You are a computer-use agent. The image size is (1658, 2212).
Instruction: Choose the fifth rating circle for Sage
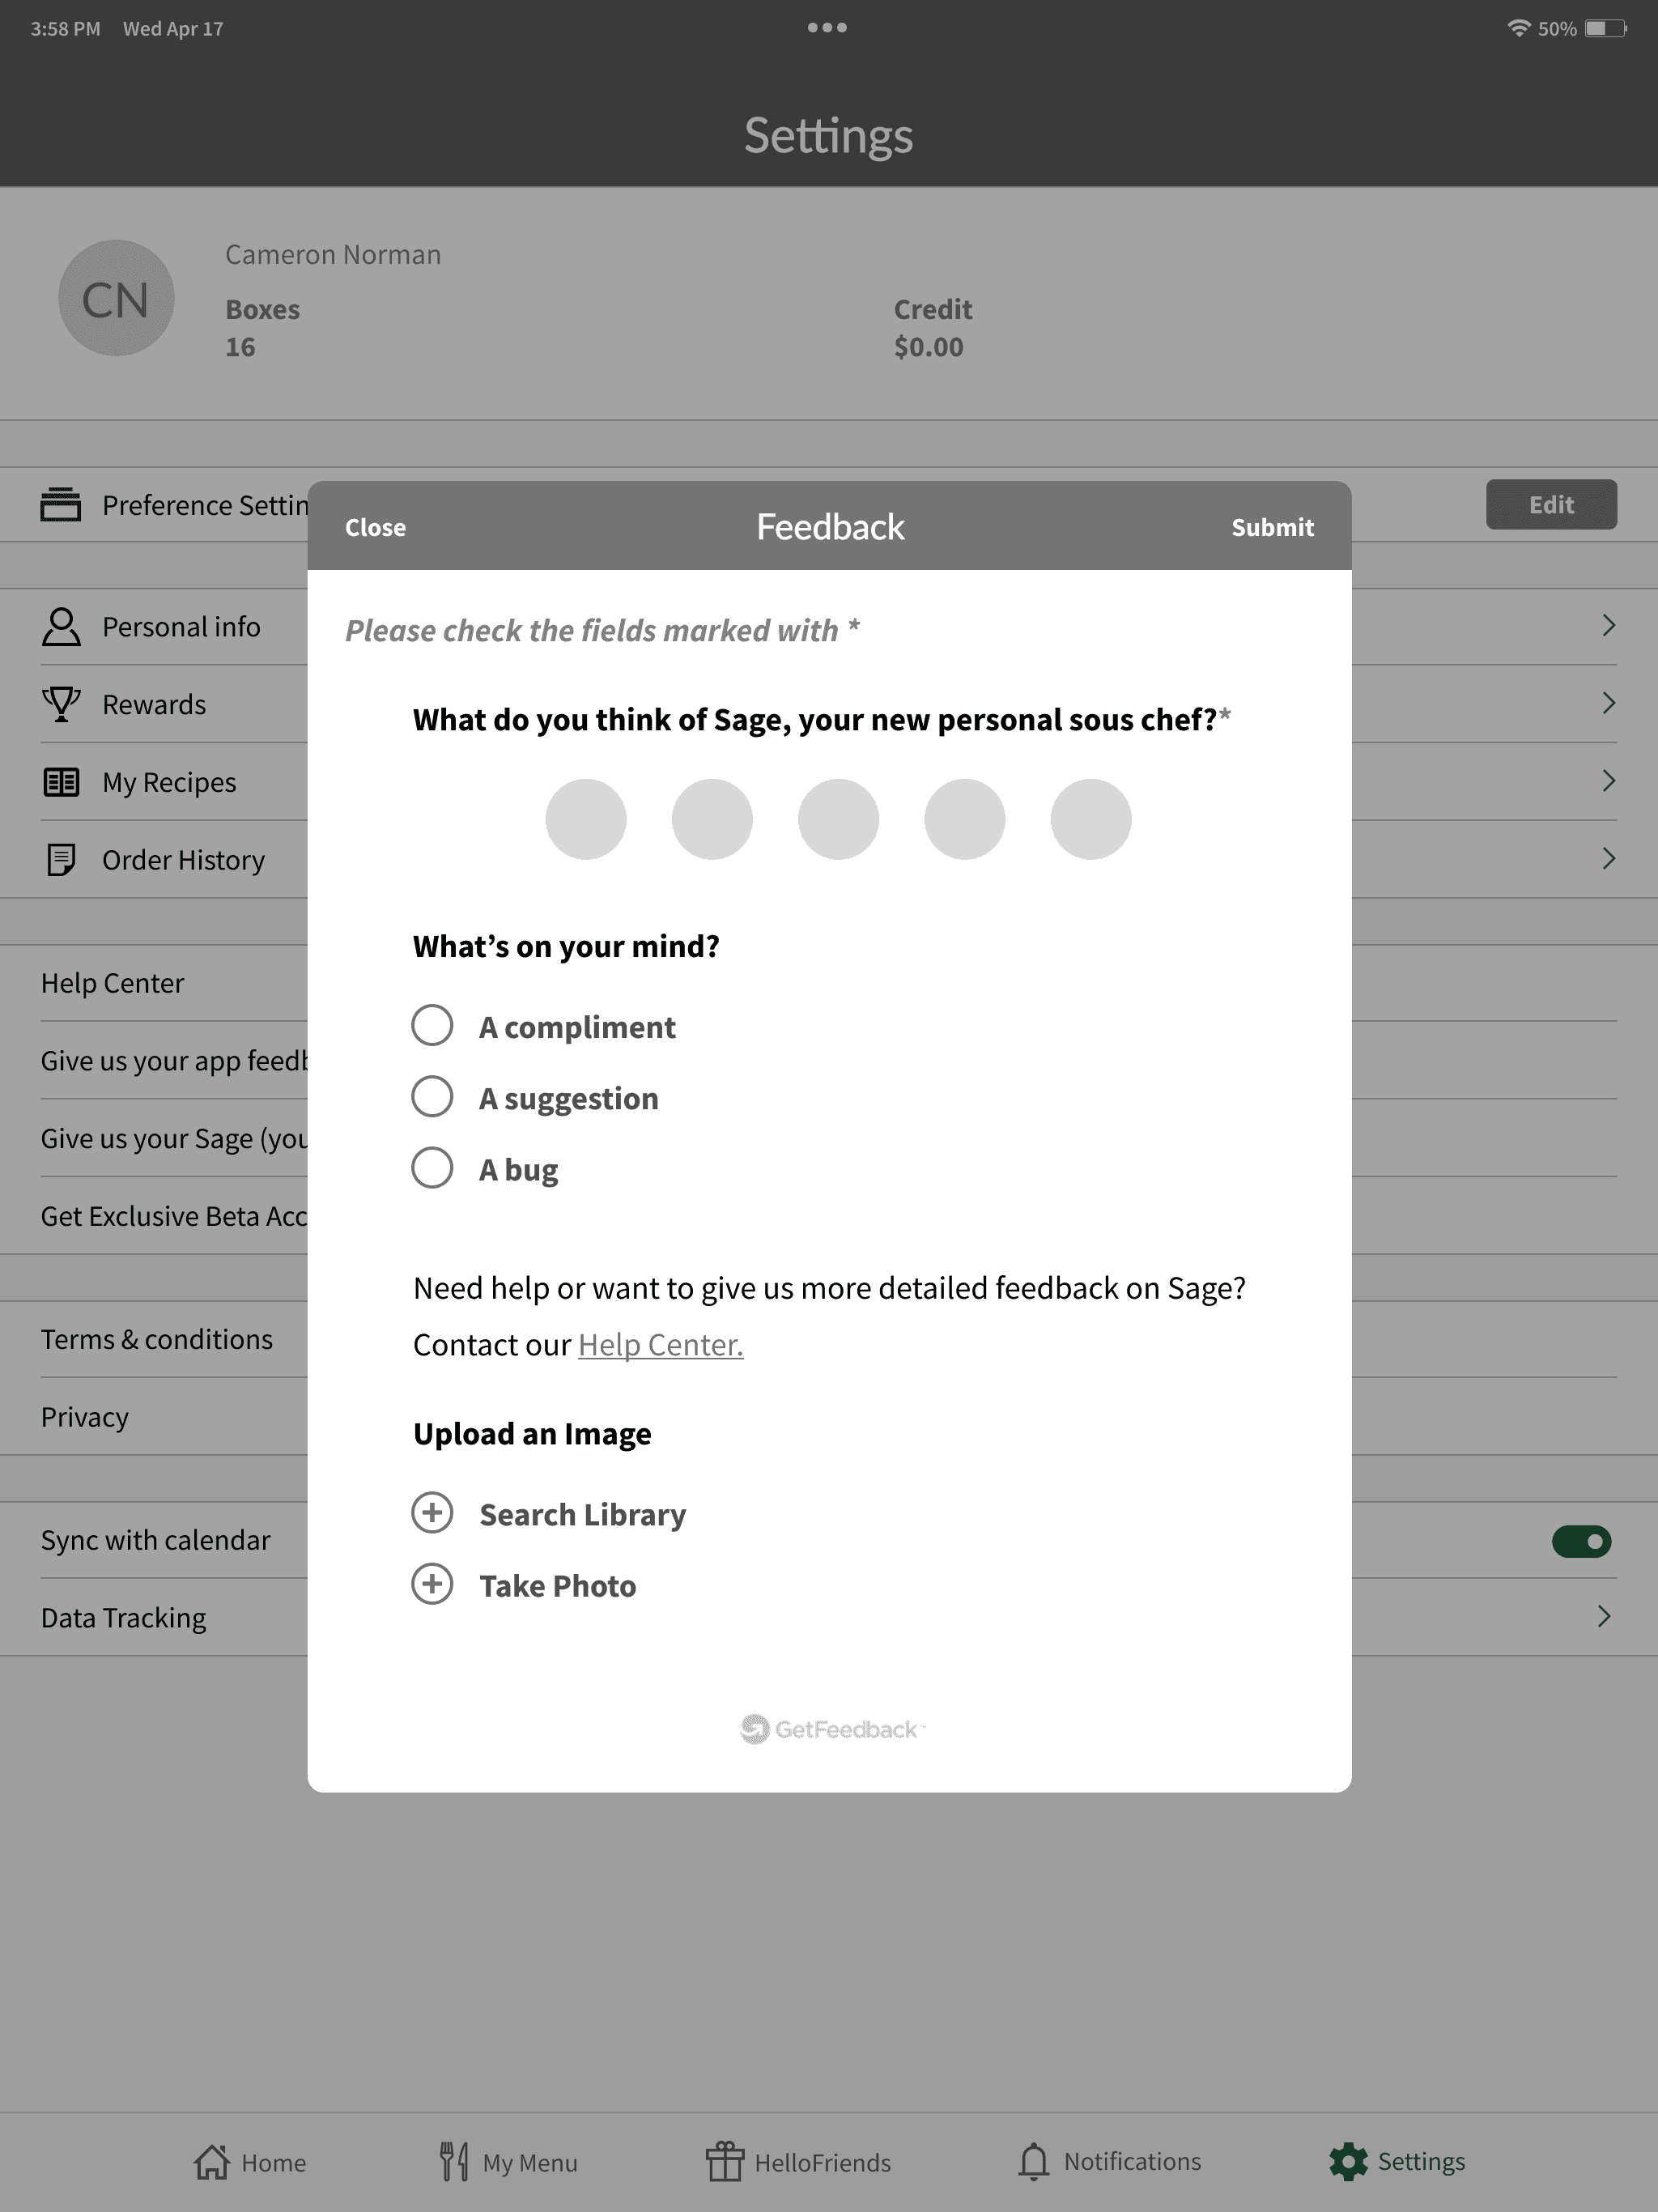click(x=1091, y=819)
